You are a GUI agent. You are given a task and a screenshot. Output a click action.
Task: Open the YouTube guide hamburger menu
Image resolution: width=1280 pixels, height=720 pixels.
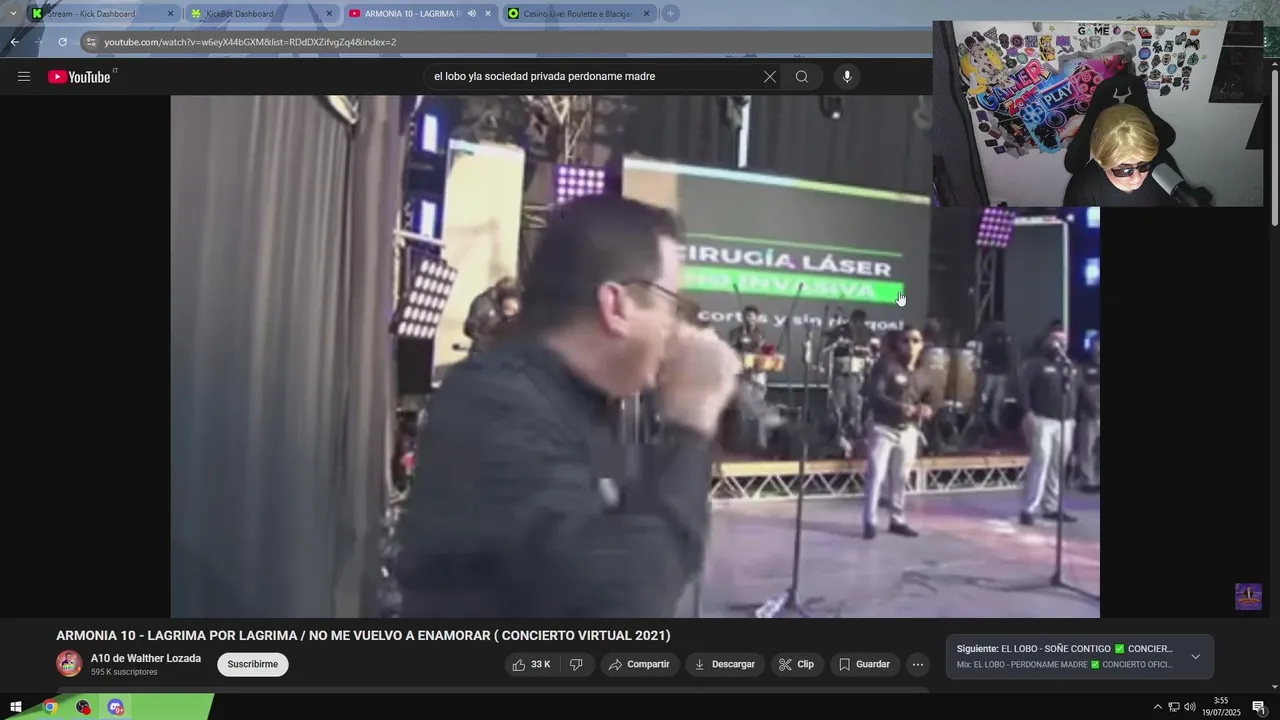click(x=24, y=77)
